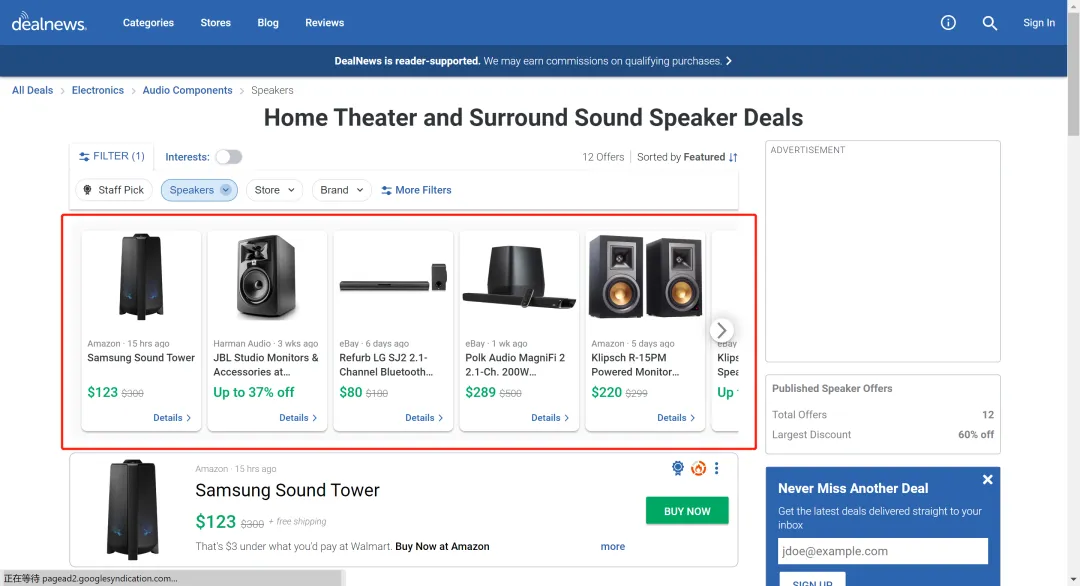
Task: Open More Filters panel
Action: pyautogui.click(x=417, y=190)
